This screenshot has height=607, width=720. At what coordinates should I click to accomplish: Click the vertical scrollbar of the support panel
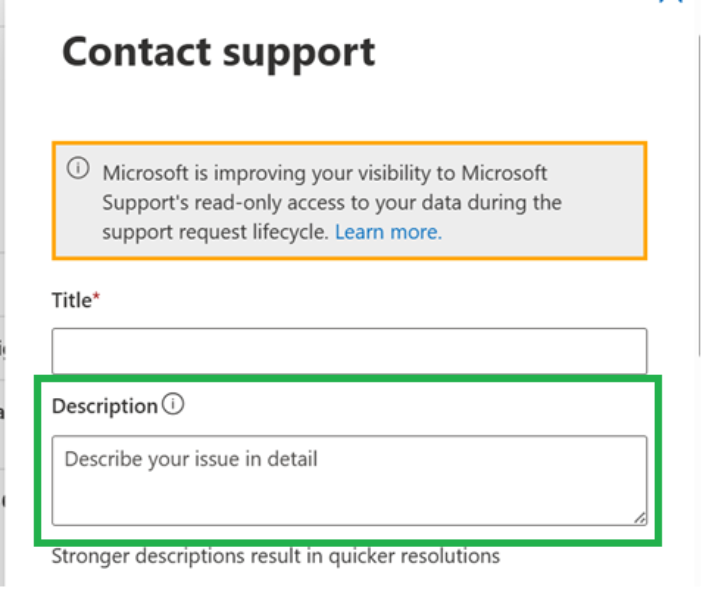pyautogui.click(x=699, y=195)
